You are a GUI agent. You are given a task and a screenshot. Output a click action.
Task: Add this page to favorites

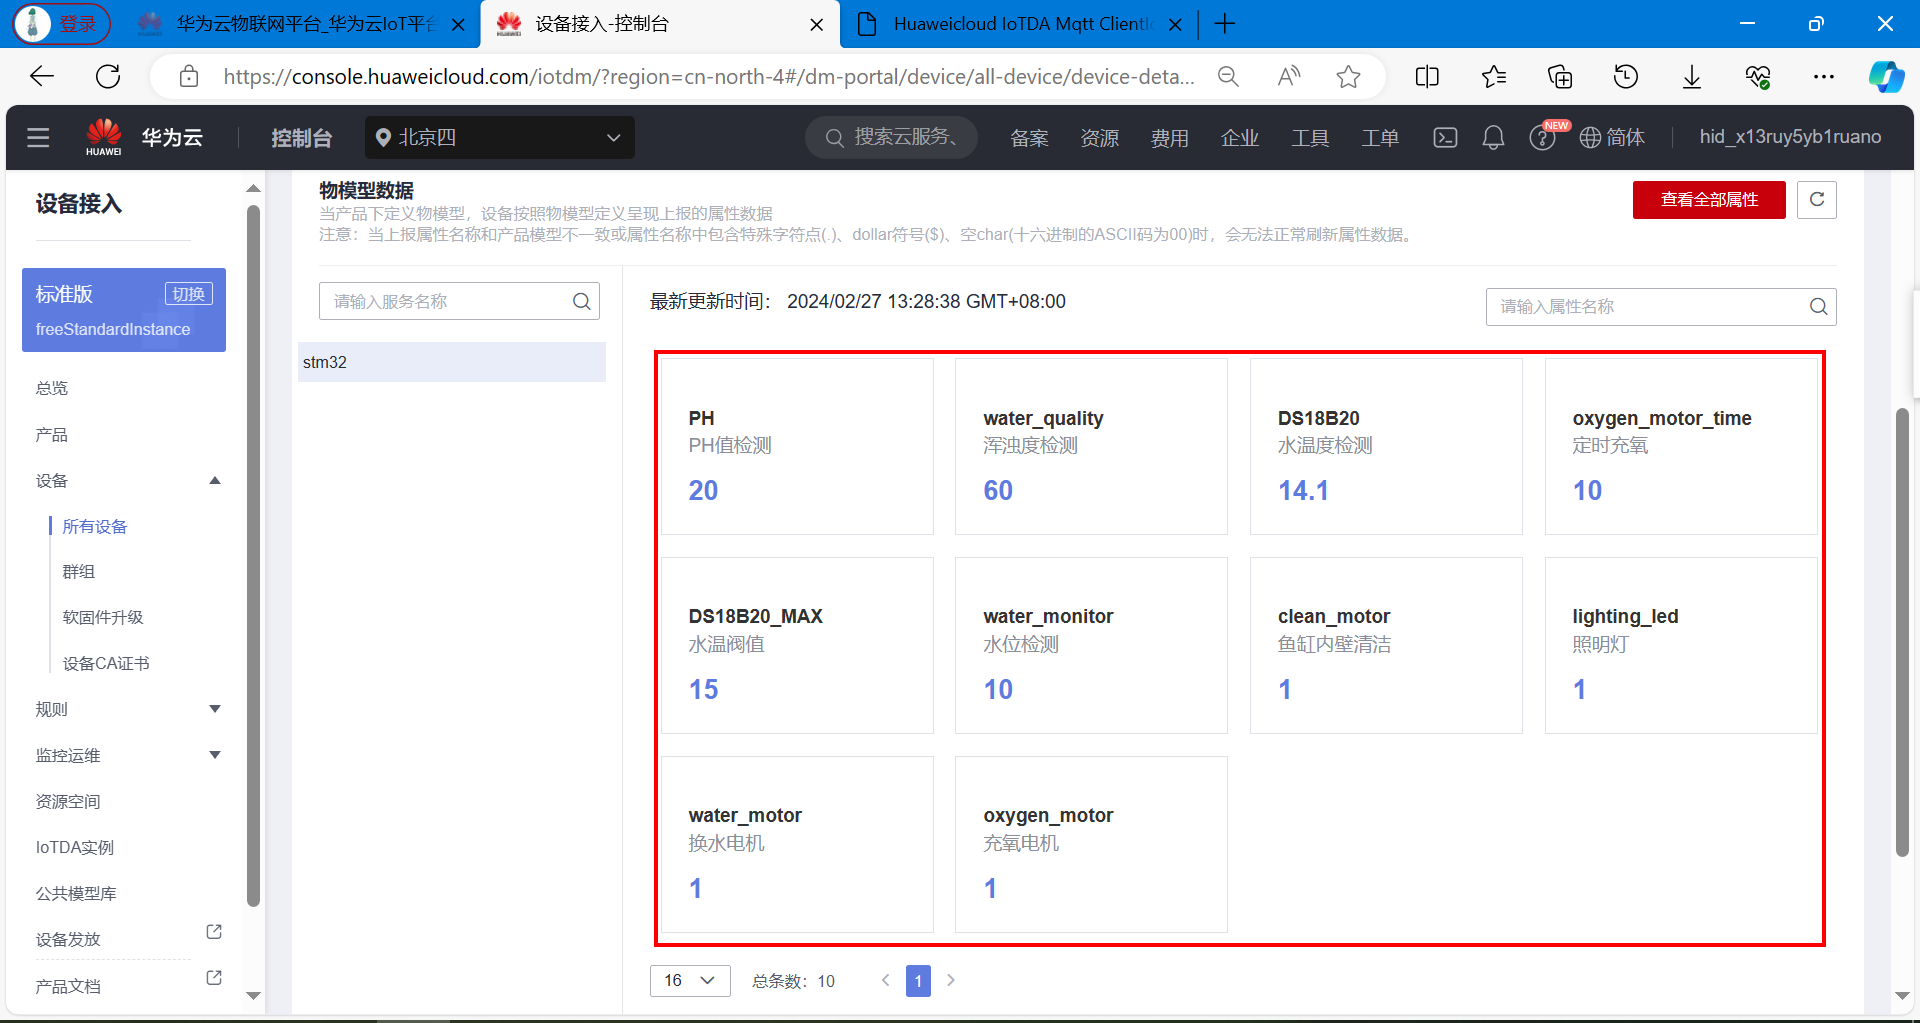(1348, 77)
